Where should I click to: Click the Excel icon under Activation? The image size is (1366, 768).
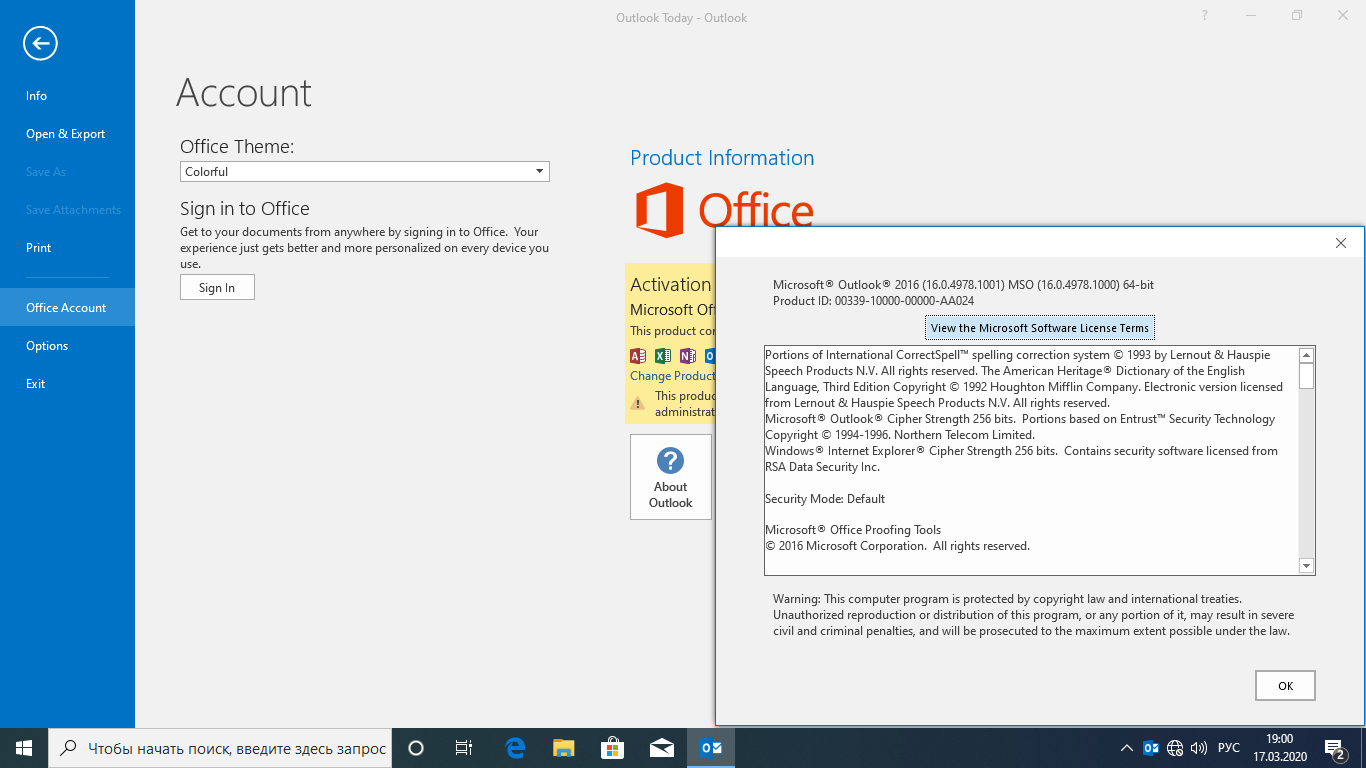[662, 356]
